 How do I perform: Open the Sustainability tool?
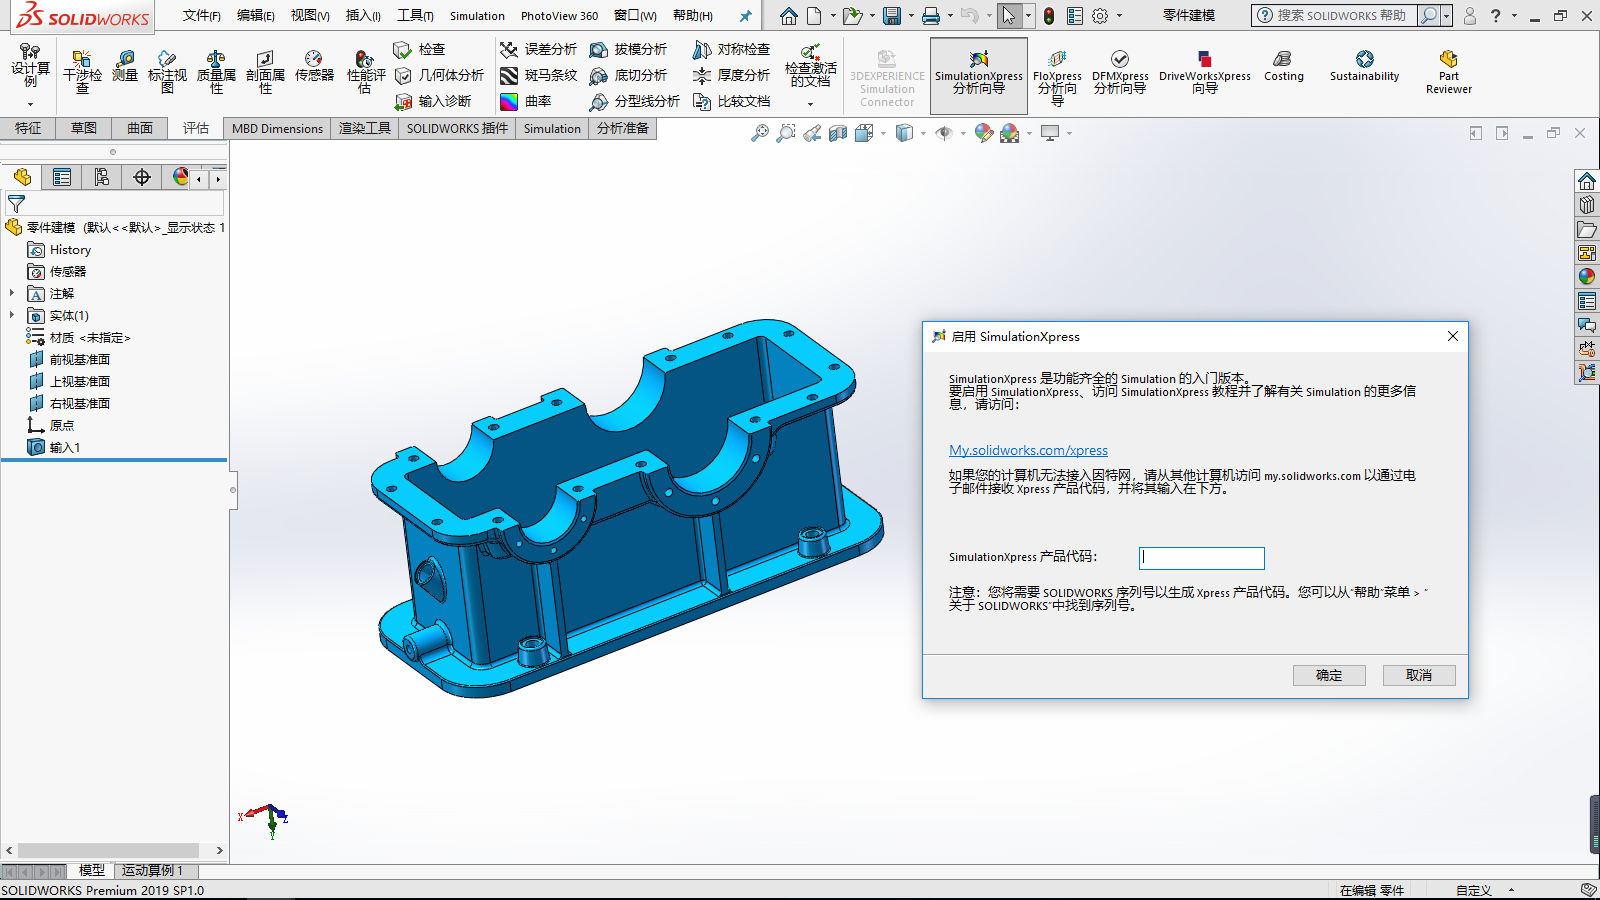pos(1364,66)
